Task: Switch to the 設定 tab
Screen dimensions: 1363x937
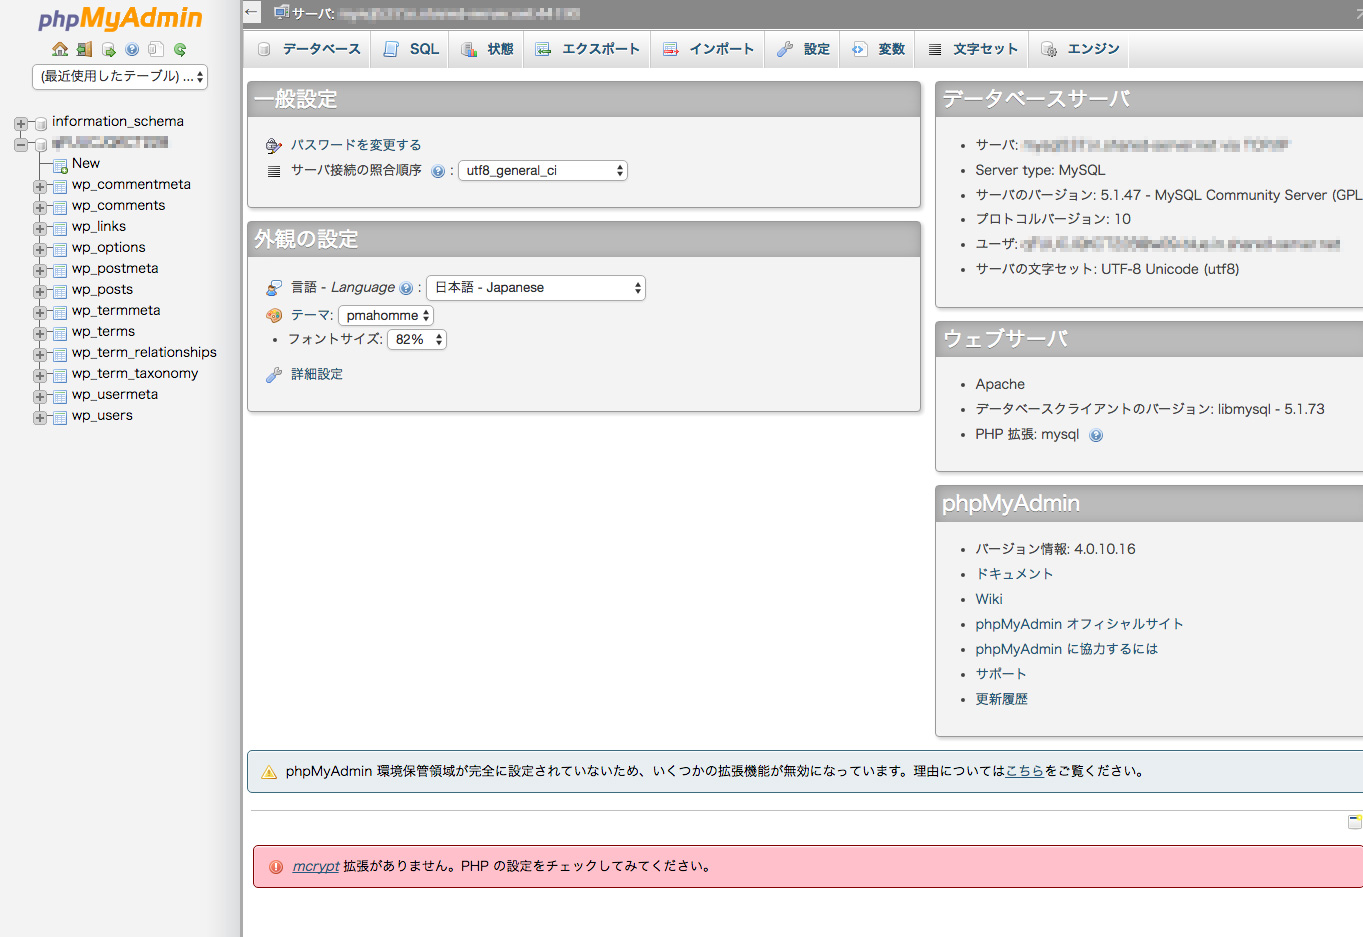Action: pos(804,49)
